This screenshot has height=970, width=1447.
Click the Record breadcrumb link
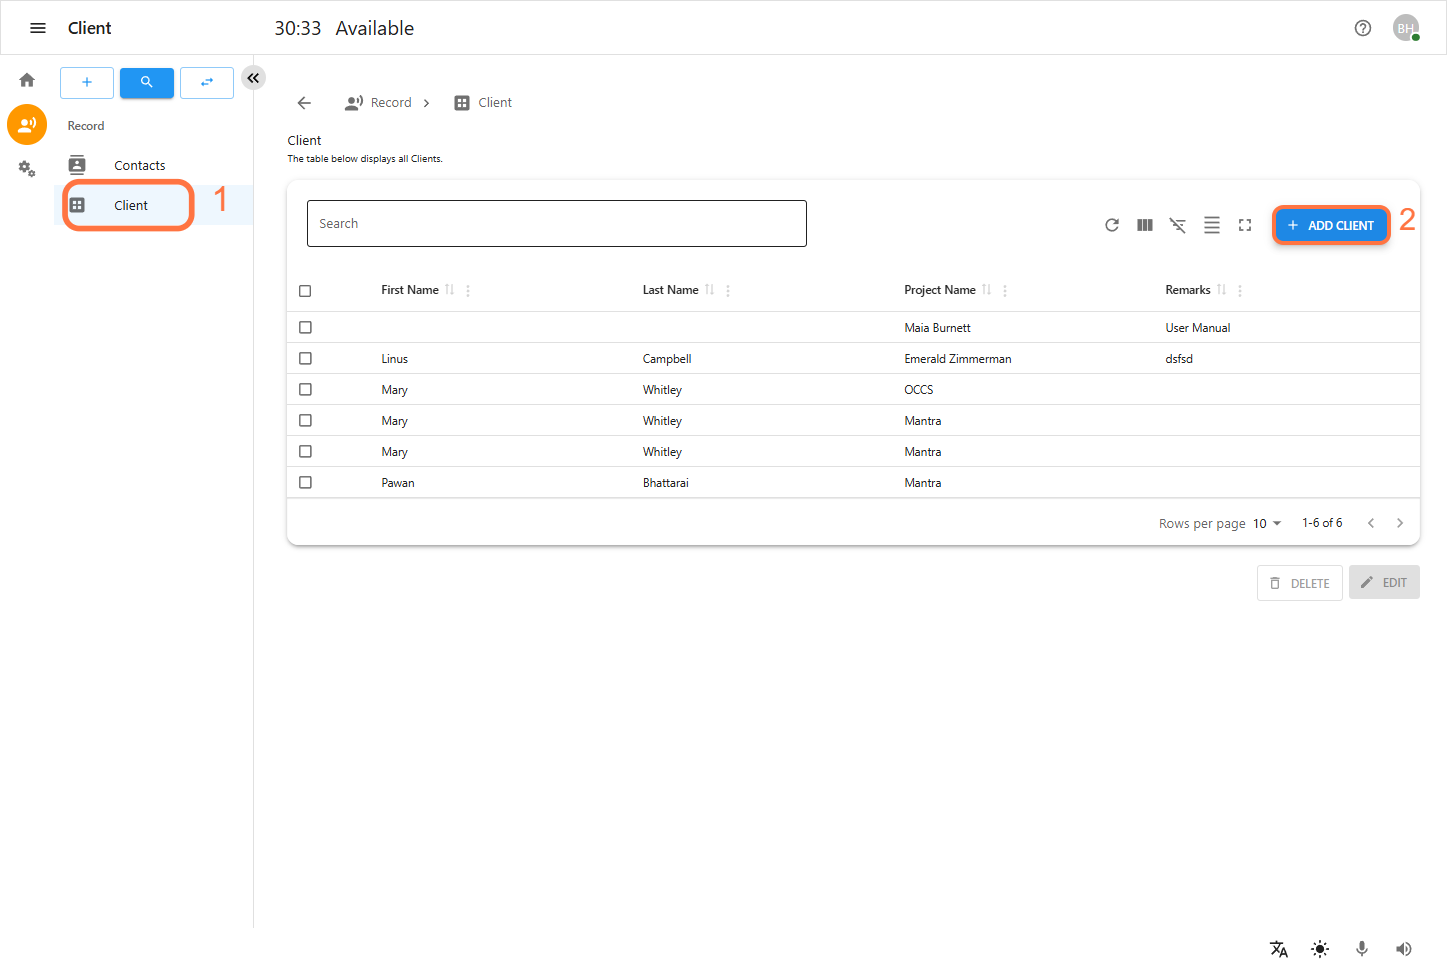click(390, 103)
